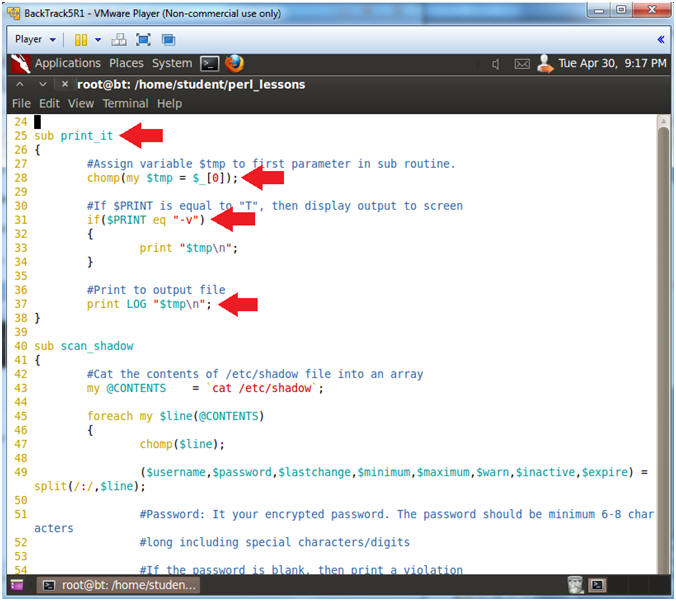The image size is (676, 601).
Task: Click the terminal window up arrow button
Action: click(20, 85)
